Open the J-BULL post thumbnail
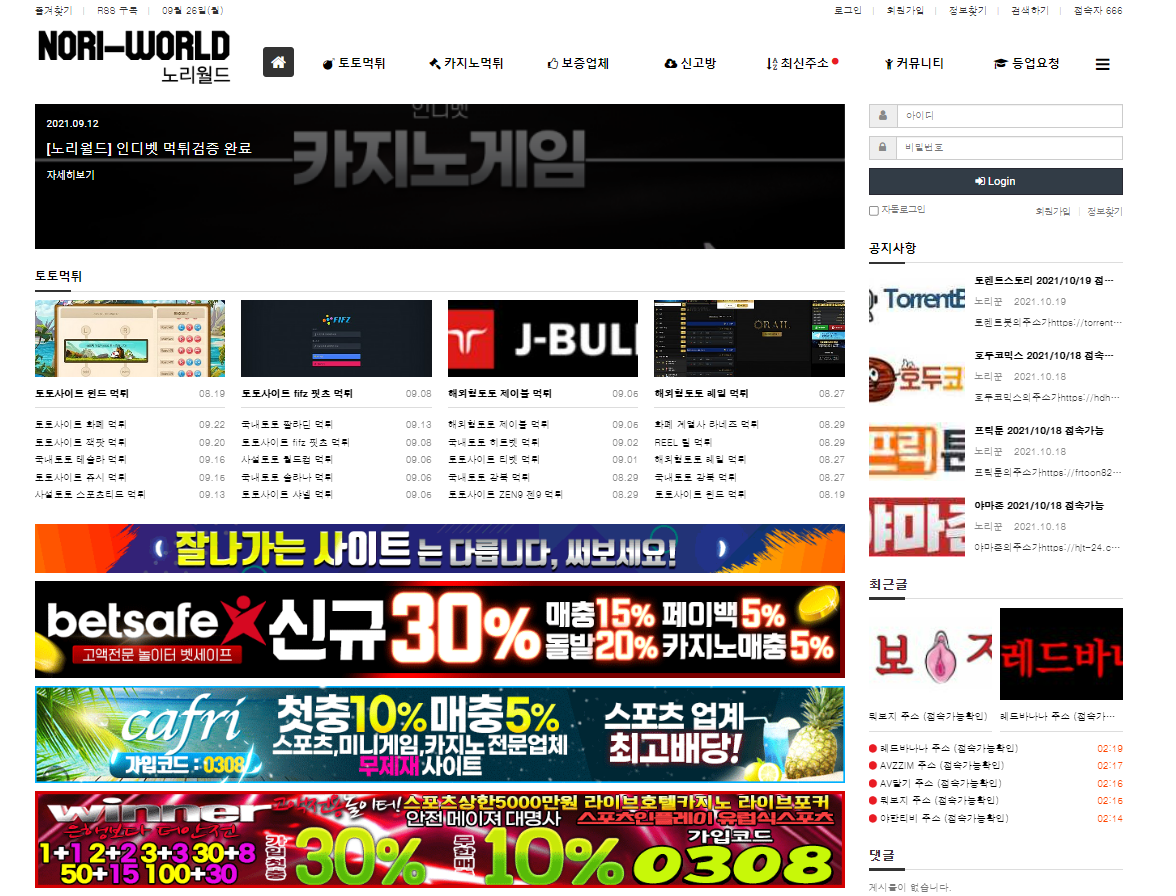 542,338
